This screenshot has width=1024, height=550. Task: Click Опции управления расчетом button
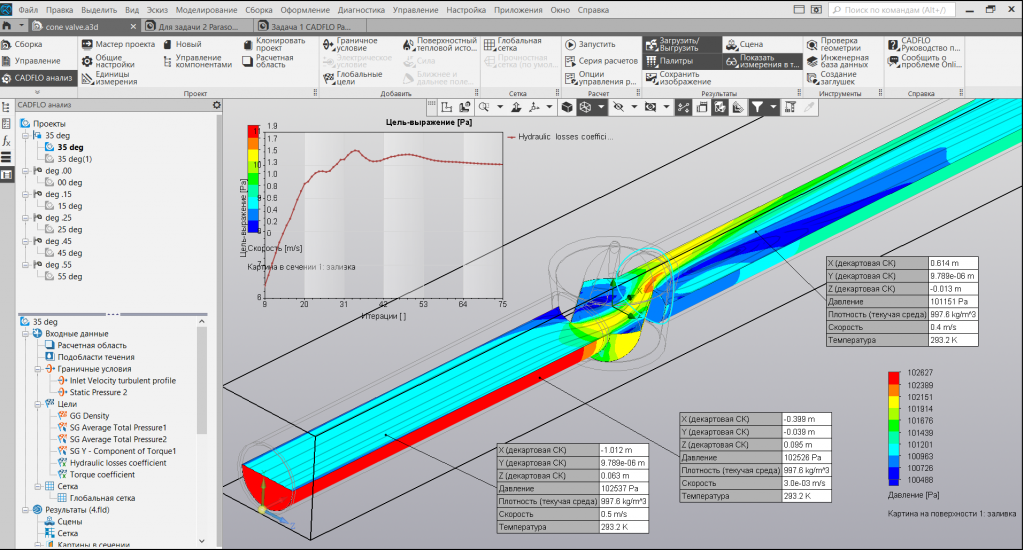click(x=600, y=78)
